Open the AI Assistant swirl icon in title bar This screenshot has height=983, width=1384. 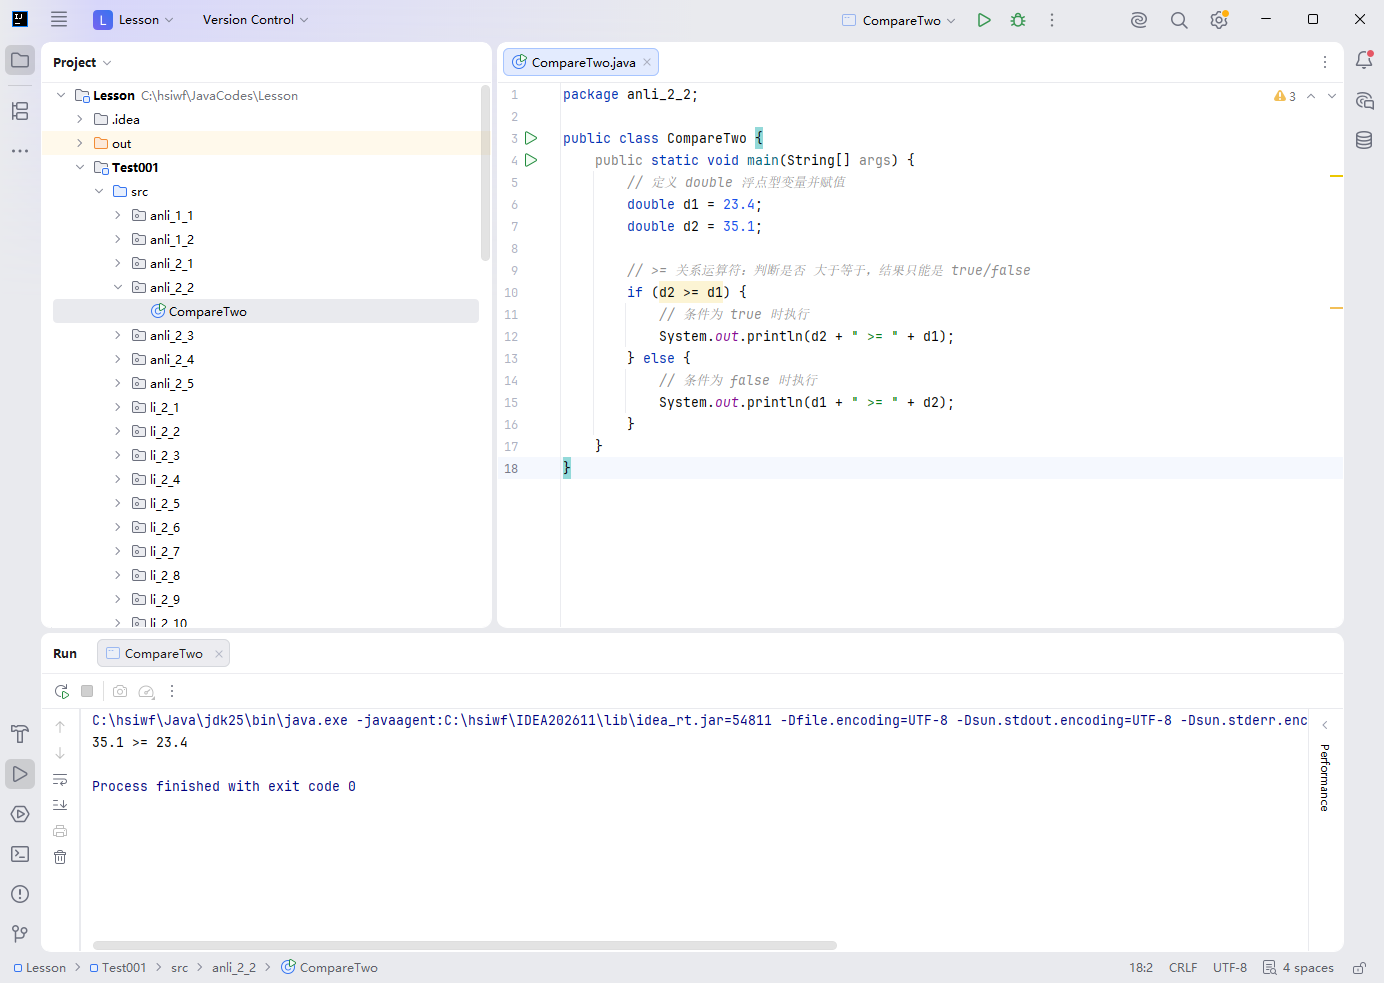(1139, 20)
